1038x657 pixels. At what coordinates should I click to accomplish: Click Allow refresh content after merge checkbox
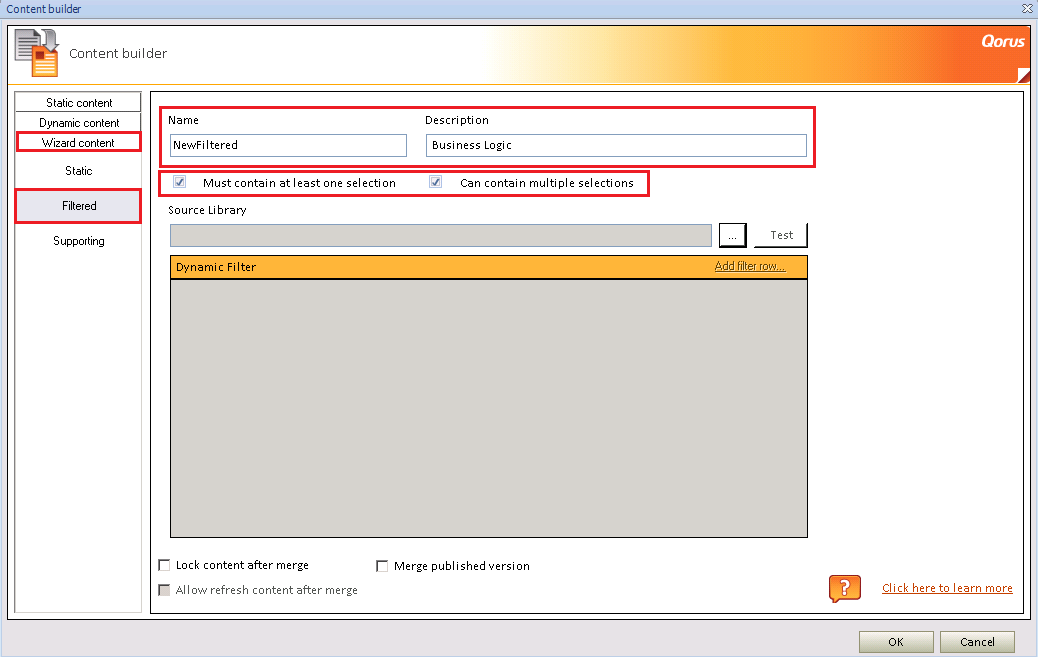point(164,589)
